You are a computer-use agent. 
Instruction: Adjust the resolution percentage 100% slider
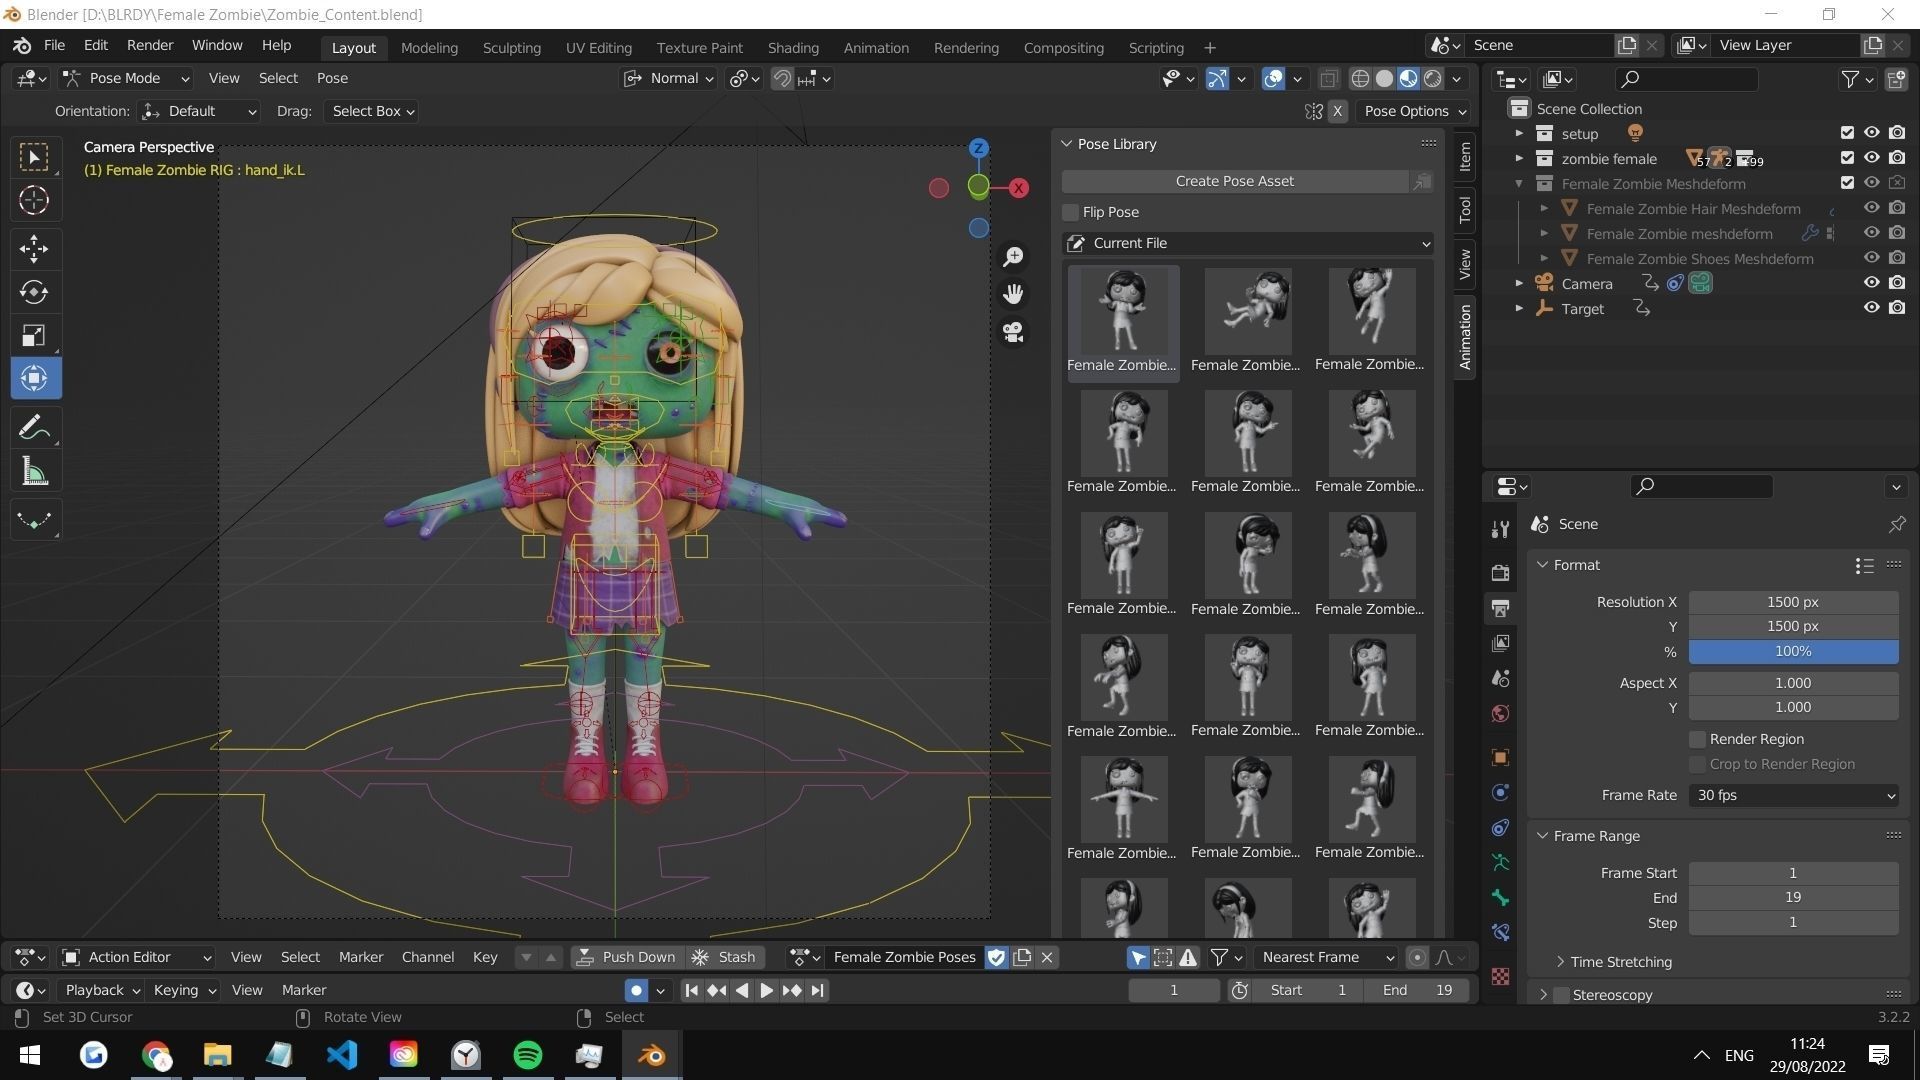[1793, 651]
